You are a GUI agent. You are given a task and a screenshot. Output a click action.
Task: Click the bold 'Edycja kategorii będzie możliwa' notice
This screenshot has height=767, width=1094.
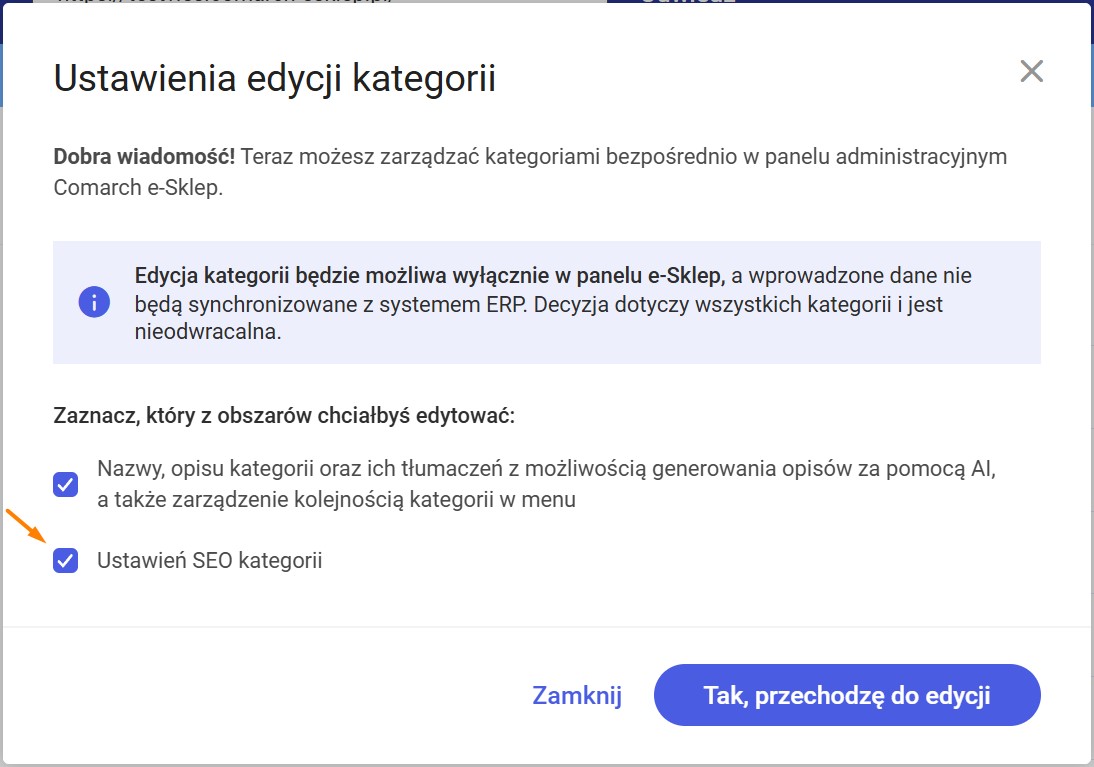click(x=430, y=276)
